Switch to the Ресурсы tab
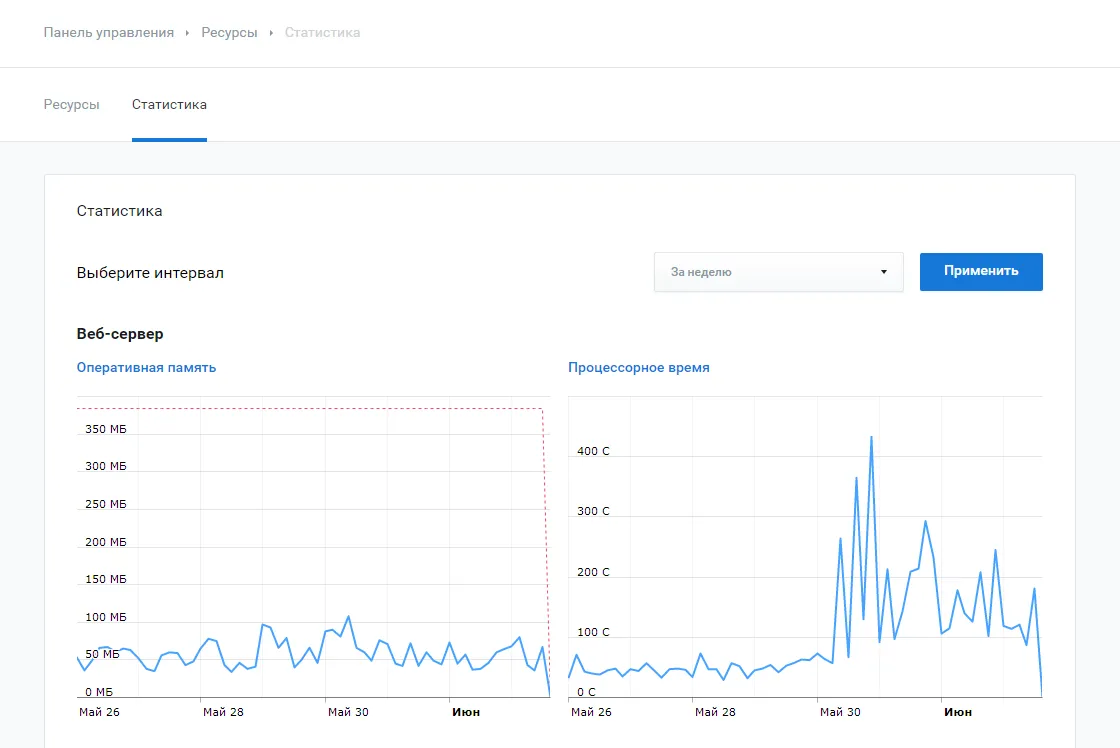 tap(71, 105)
